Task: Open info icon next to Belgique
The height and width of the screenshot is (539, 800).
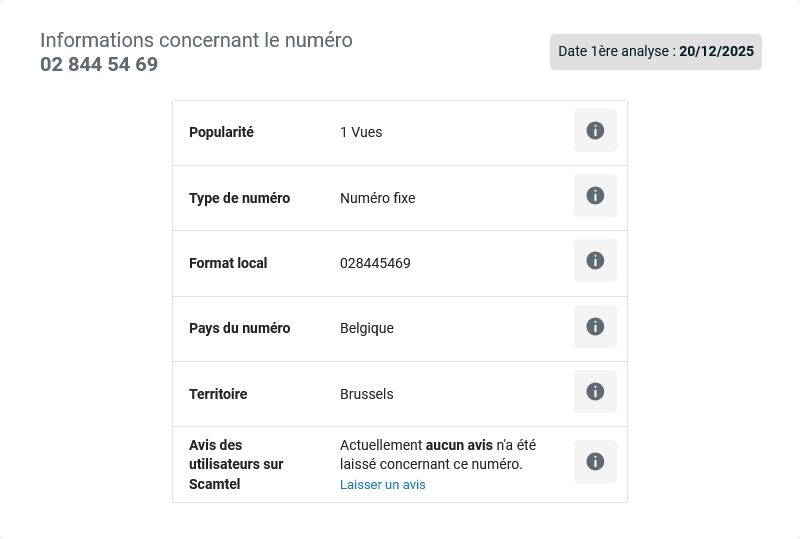Action: (595, 327)
